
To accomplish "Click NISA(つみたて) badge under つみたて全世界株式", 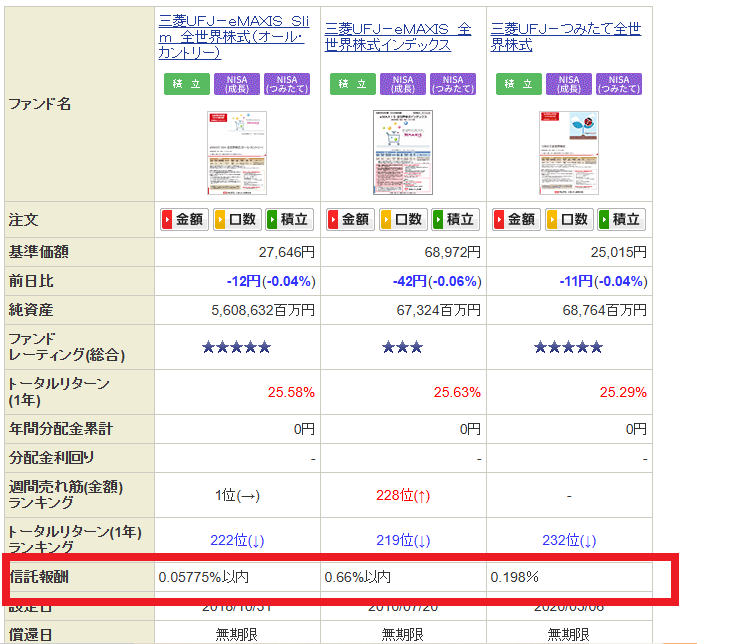I will click(619, 84).
